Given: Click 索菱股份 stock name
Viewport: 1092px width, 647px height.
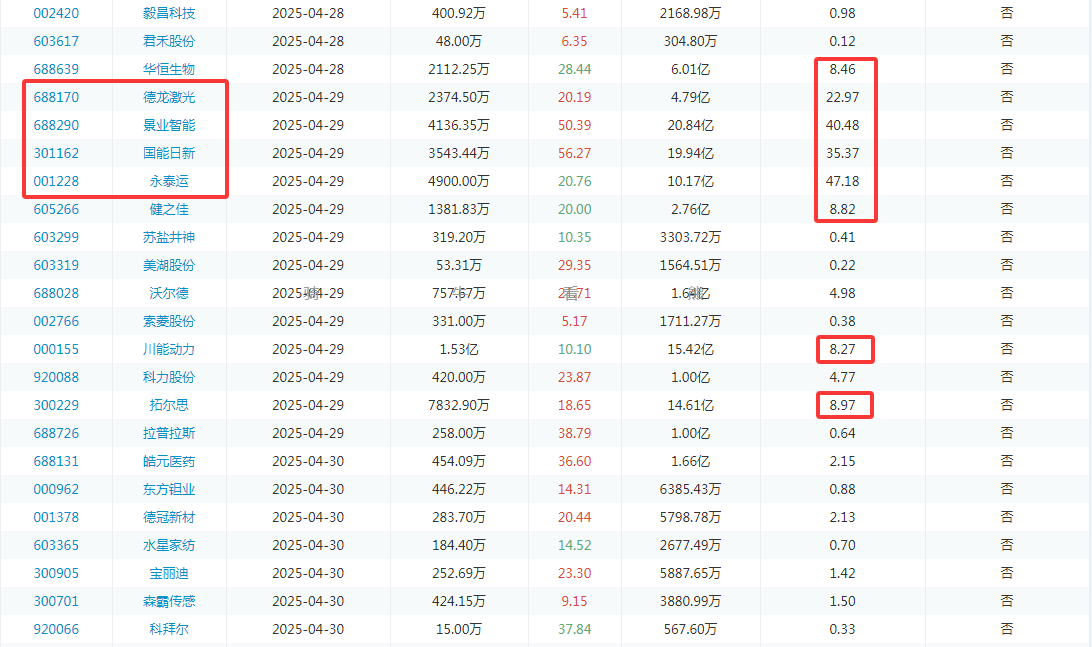Looking at the screenshot, I should [x=169, y=321].
